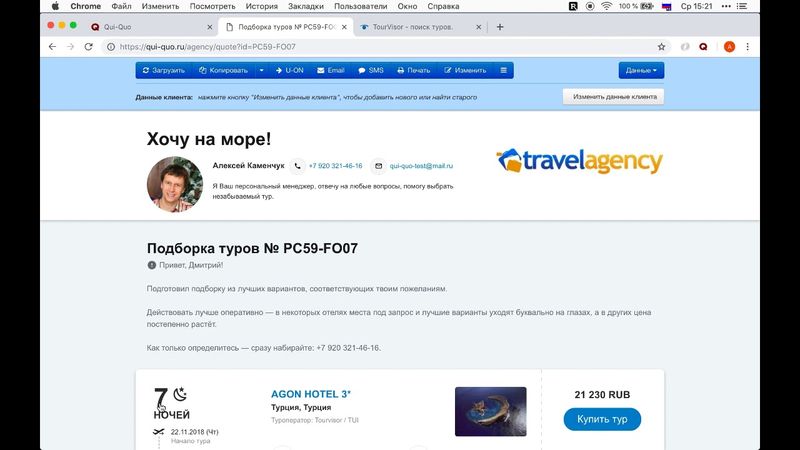Click the Копировать toolbar button
The width and height of the screenshot is (800, 450).
pos(223,70)
